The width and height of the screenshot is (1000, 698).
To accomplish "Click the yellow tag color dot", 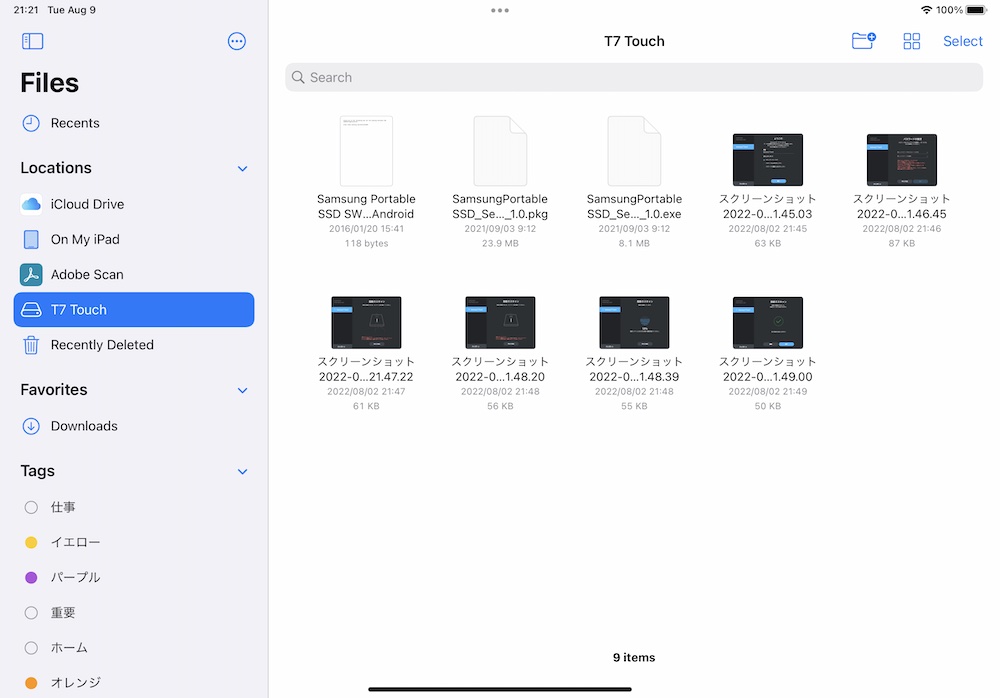I will click(x=31, y=542).
